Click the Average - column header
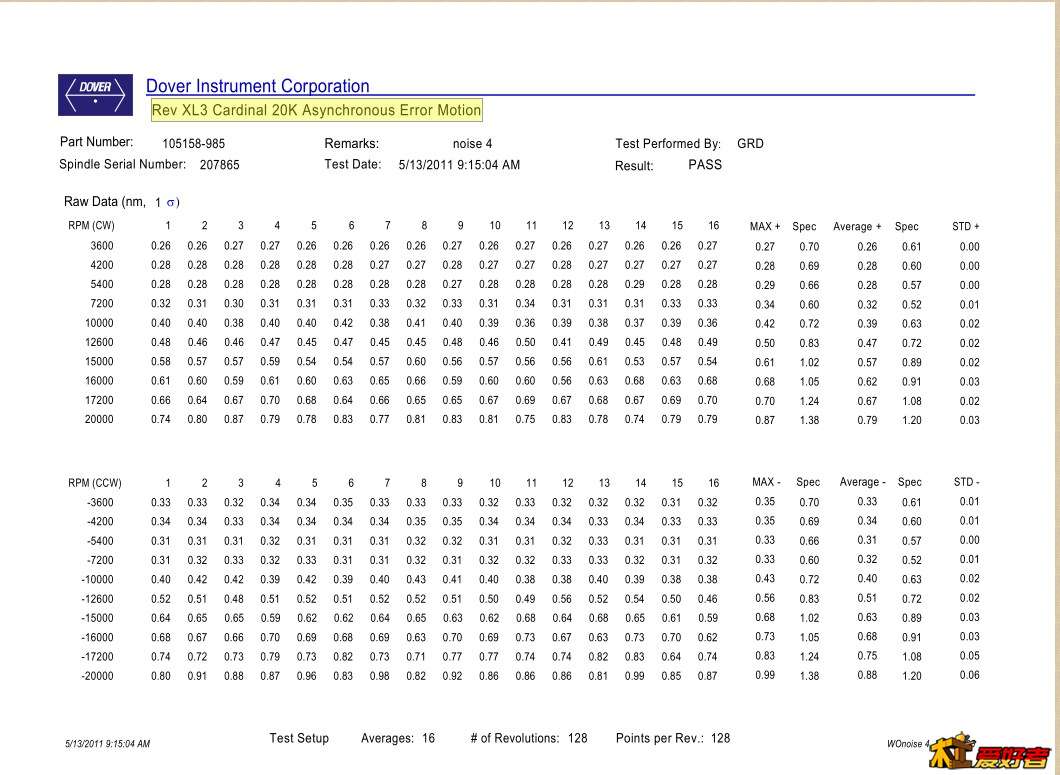The width and height of the screenshot is (1060, 775). [862, 482]
